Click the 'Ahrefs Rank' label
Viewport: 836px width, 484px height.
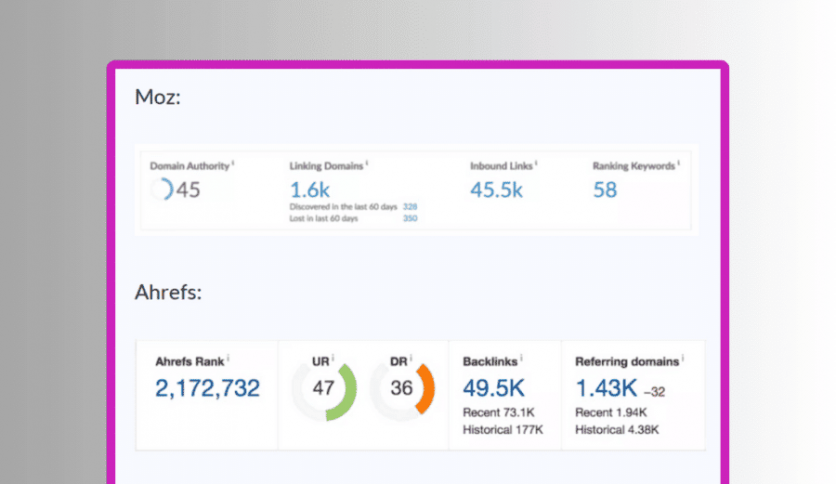click(x=190, y=362)
